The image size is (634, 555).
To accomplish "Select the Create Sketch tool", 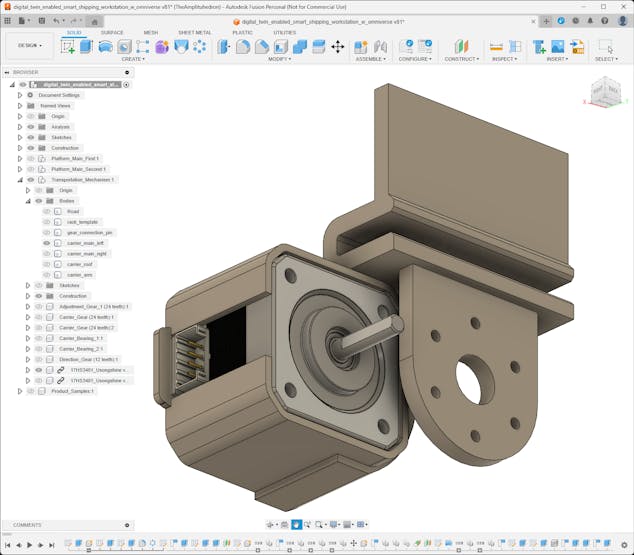I will (x=68, y=46).
